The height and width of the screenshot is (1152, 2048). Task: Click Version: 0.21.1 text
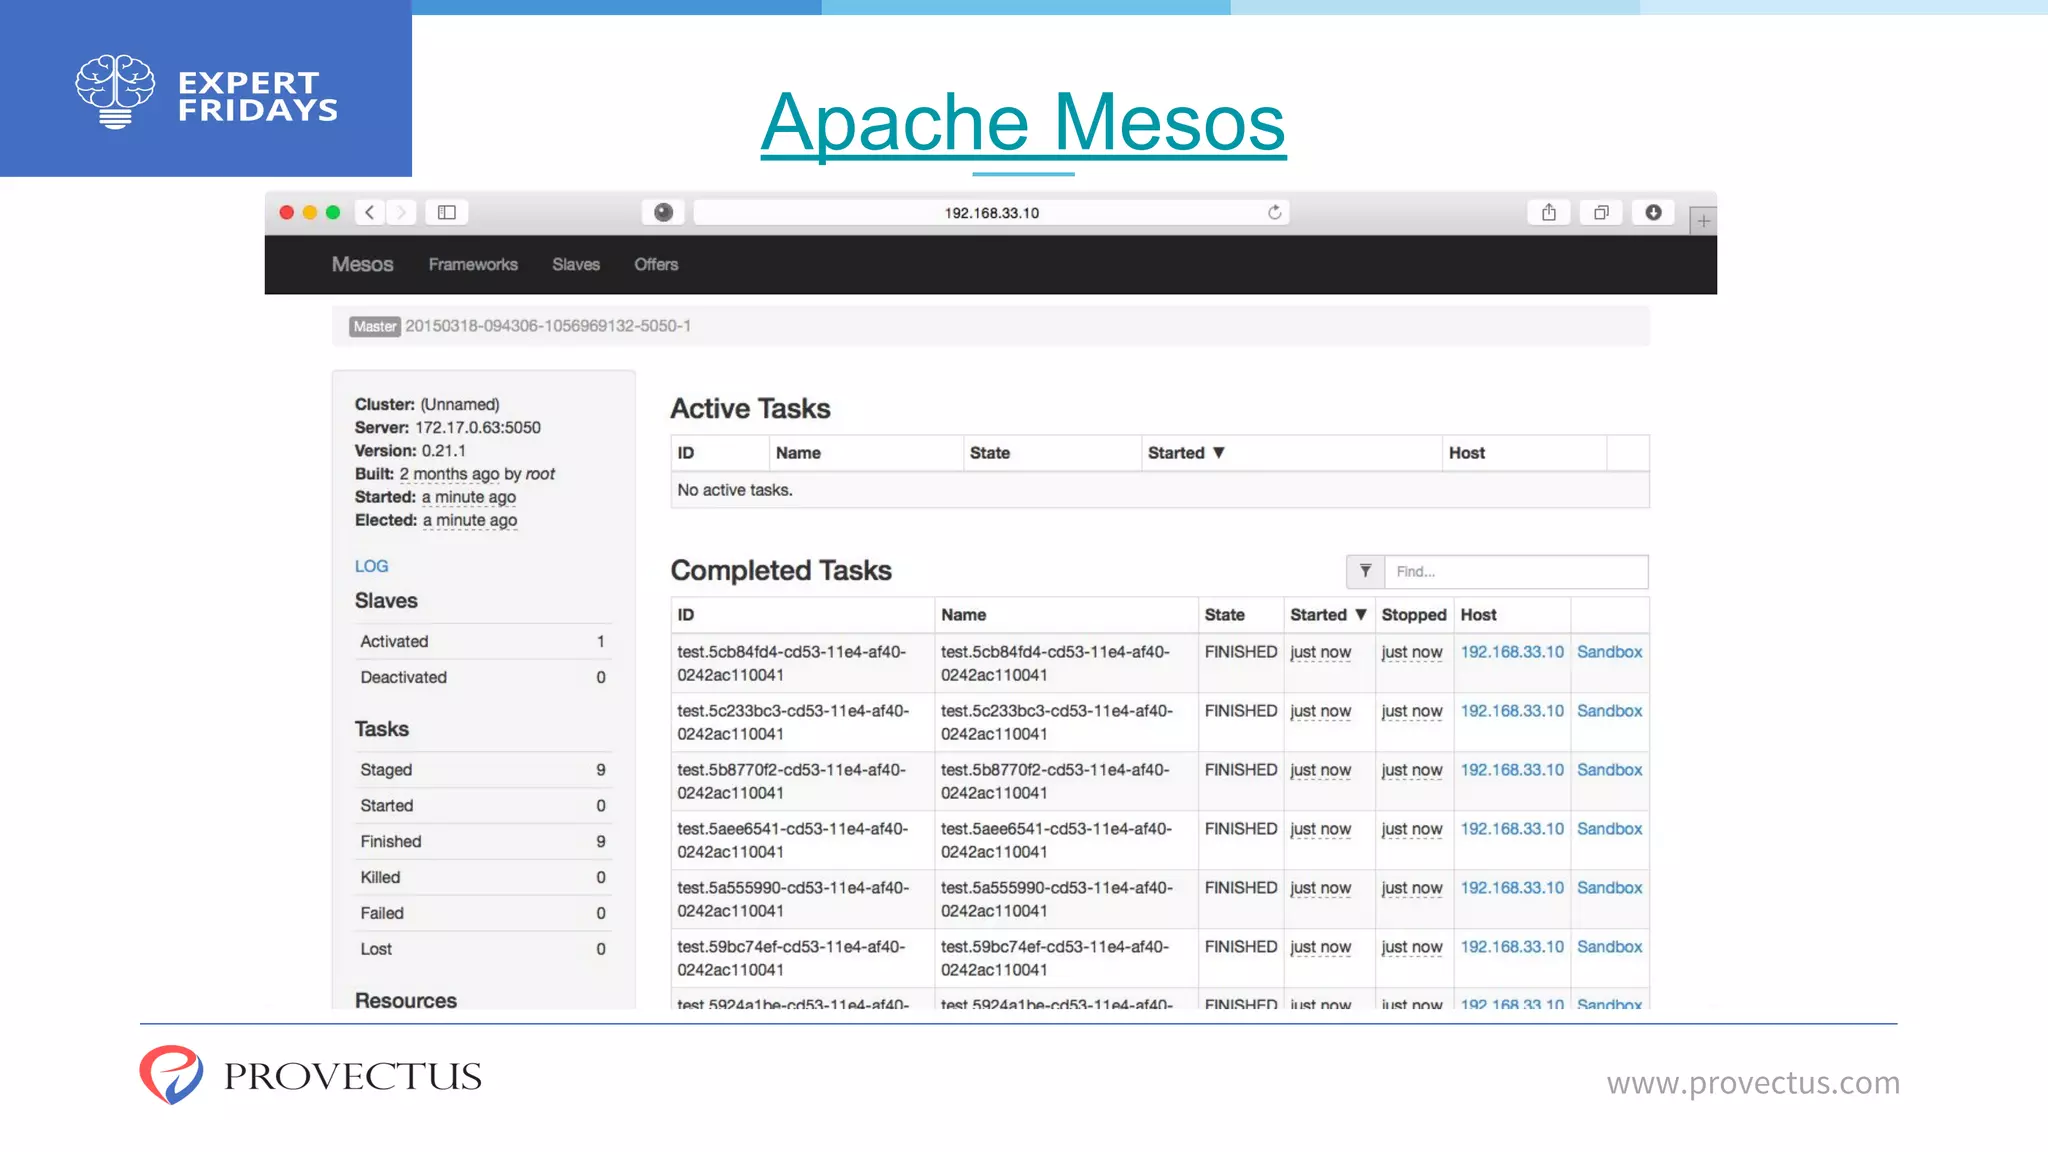point(410,451)
